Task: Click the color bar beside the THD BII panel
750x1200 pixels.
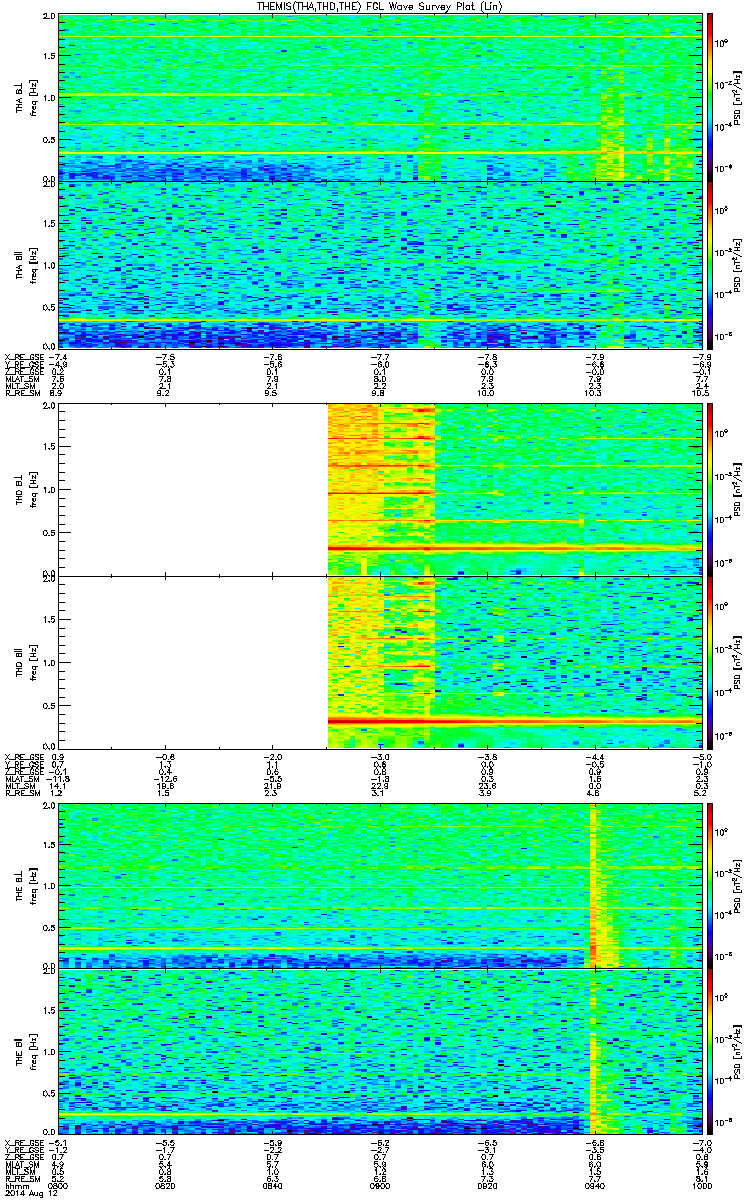Action: click(x=710, y=661)
